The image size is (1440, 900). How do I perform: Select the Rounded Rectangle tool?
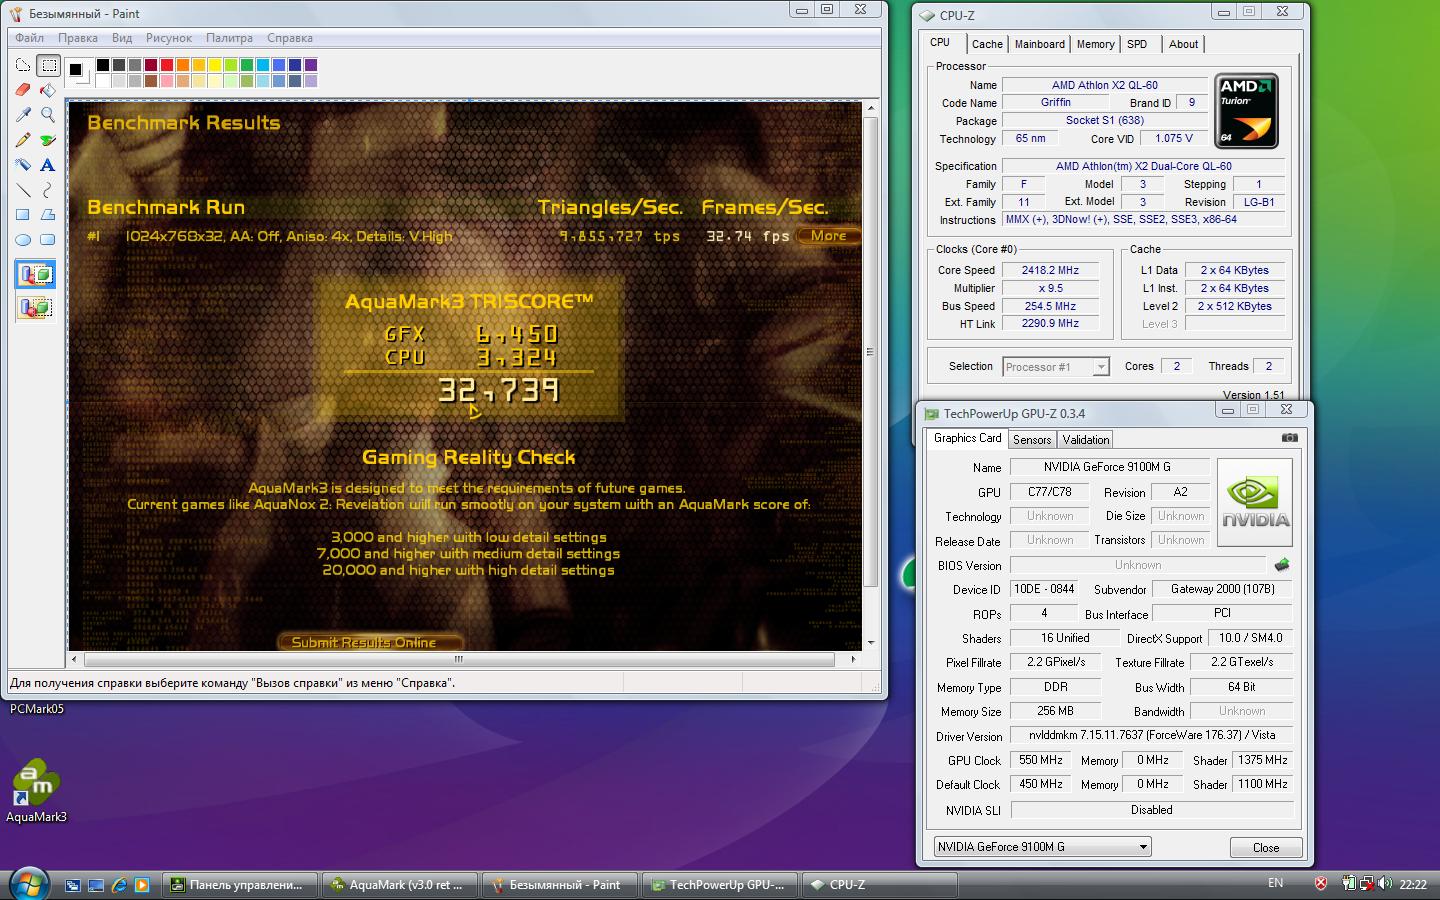click(x=48, y=240)
